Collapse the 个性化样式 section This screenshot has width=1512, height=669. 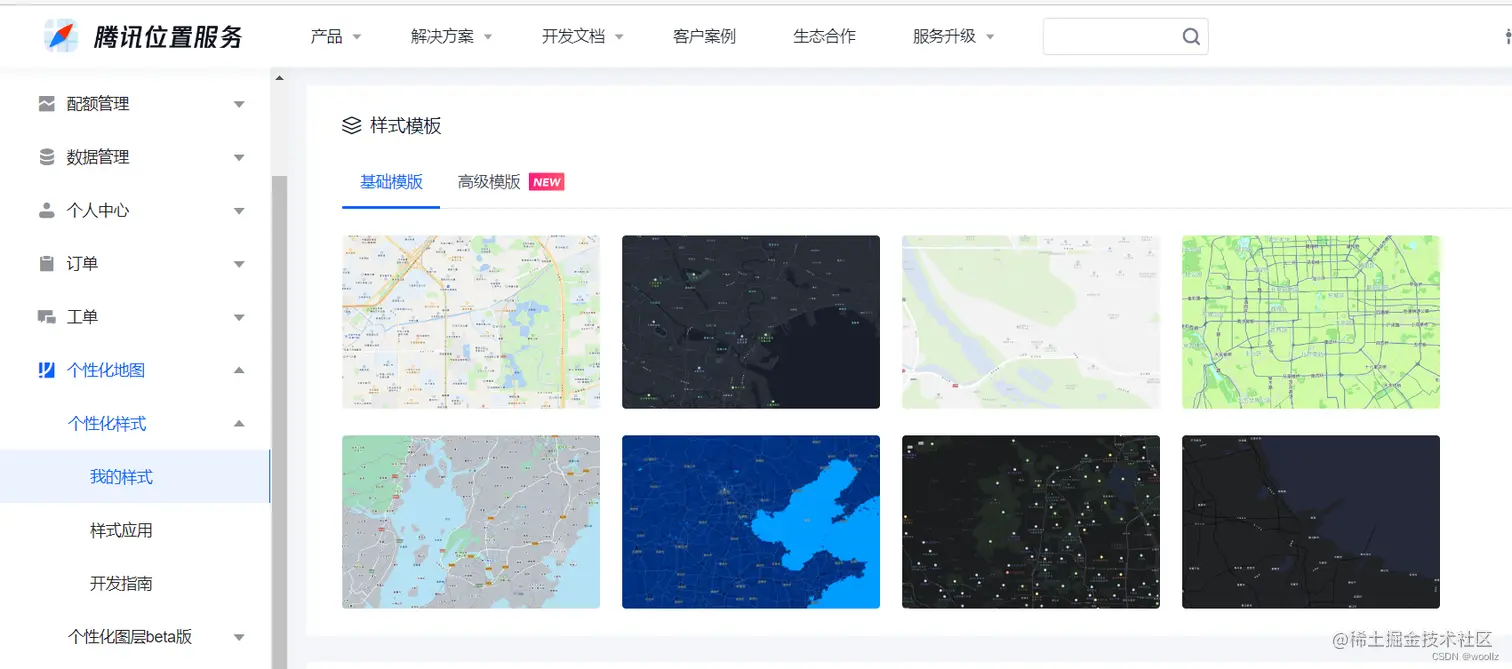point(239,423)
